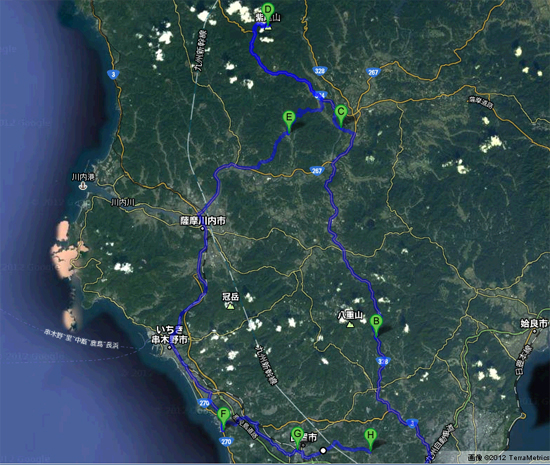Click the white route waypoint circle
550x465 pixels.
point(323,450)
